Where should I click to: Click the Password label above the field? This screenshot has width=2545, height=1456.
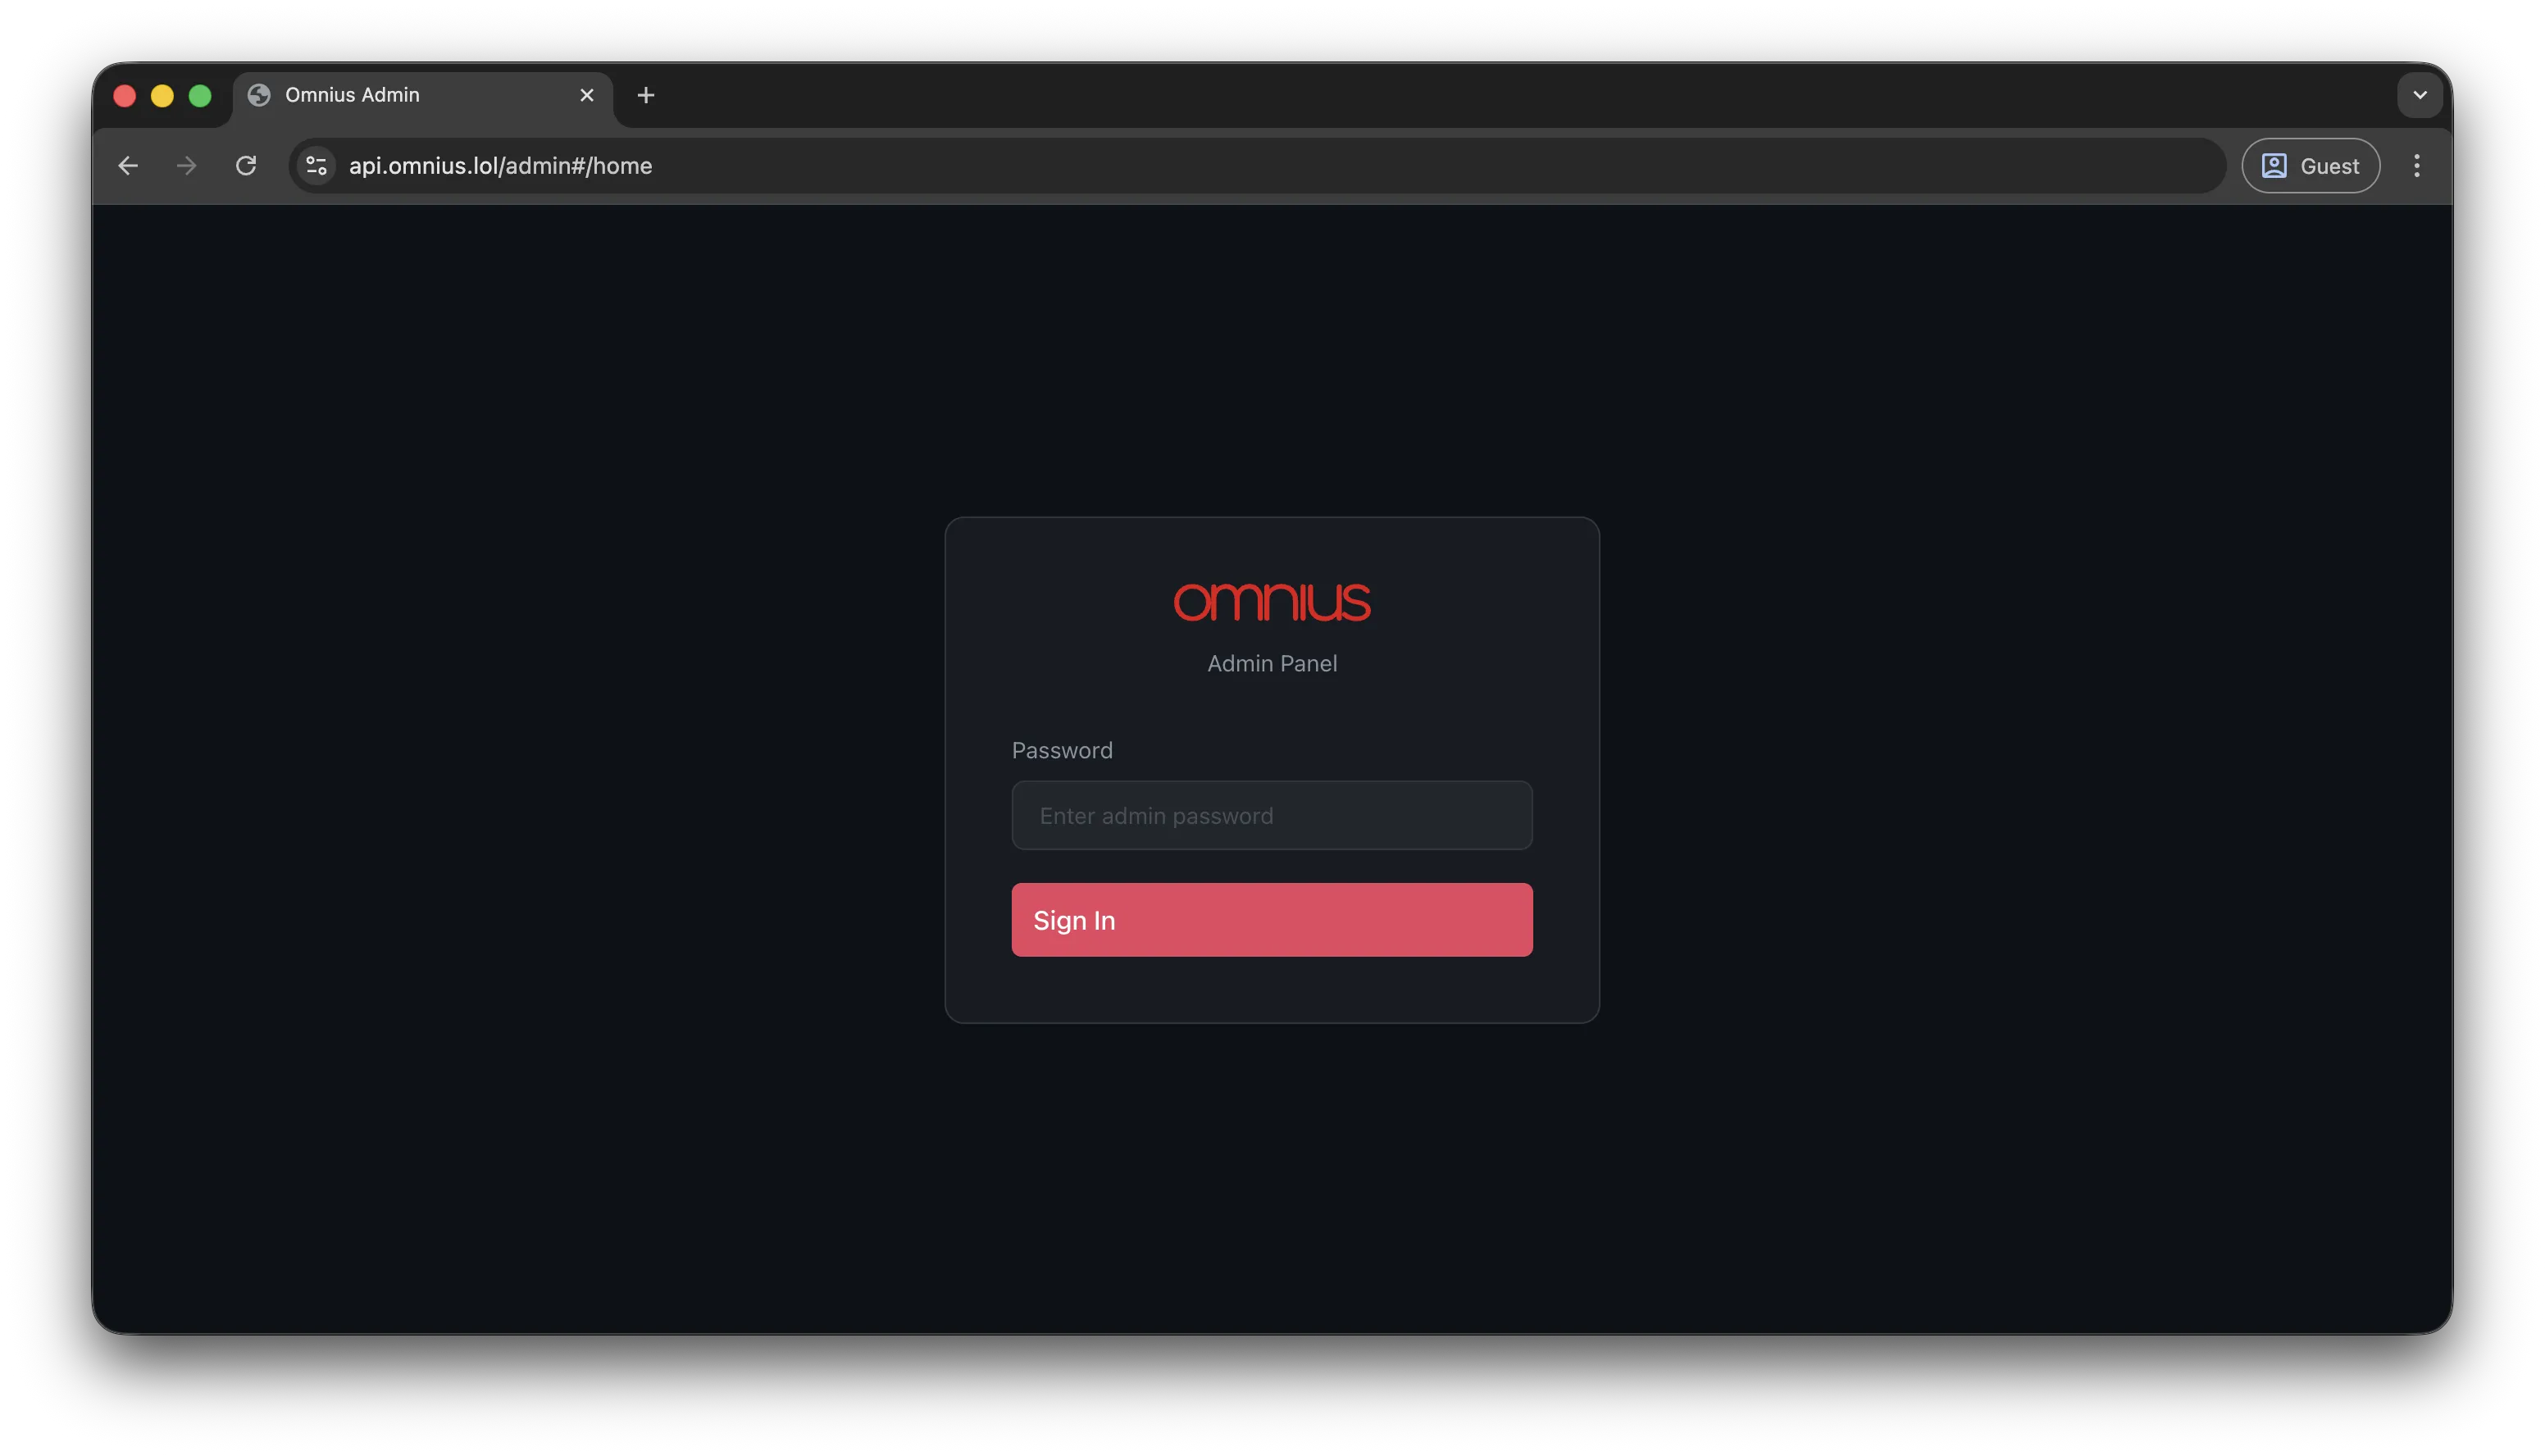[x=1062, y=749]
